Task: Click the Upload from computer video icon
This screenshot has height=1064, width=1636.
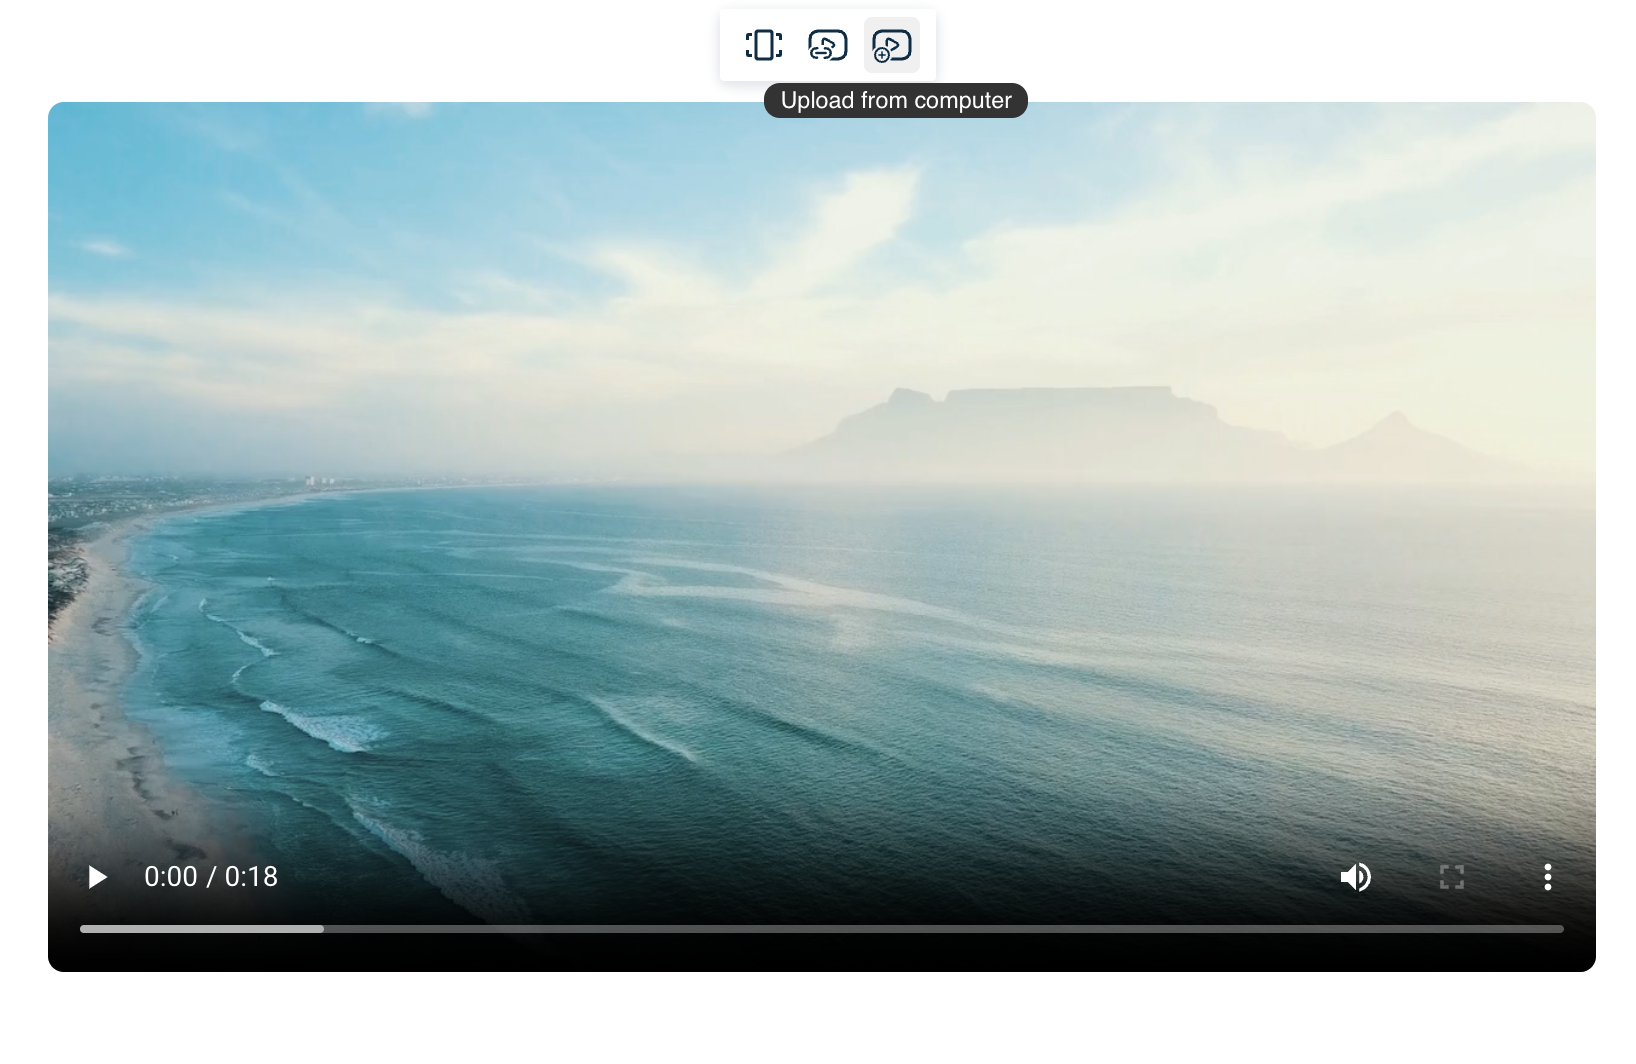Action: pyautogui.click(x=891, y=45)
